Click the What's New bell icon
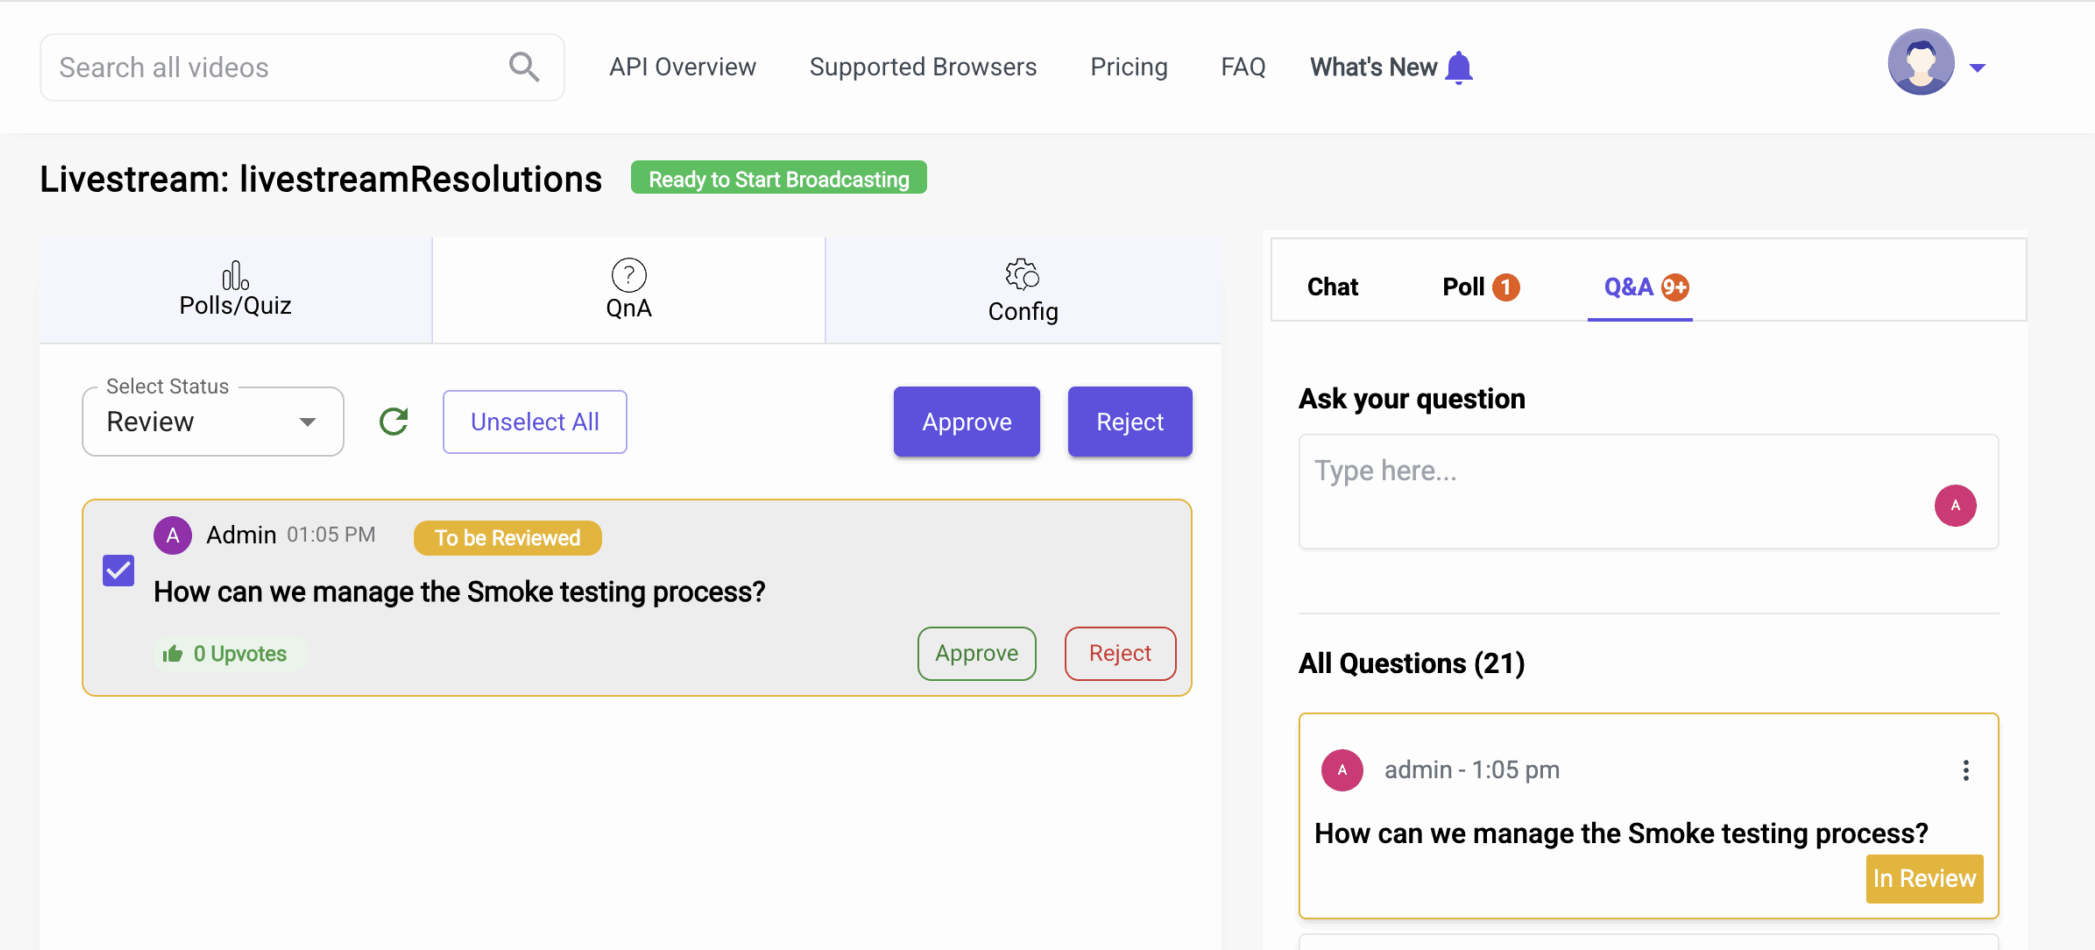2095x950 pixels. pos(1459,67)
